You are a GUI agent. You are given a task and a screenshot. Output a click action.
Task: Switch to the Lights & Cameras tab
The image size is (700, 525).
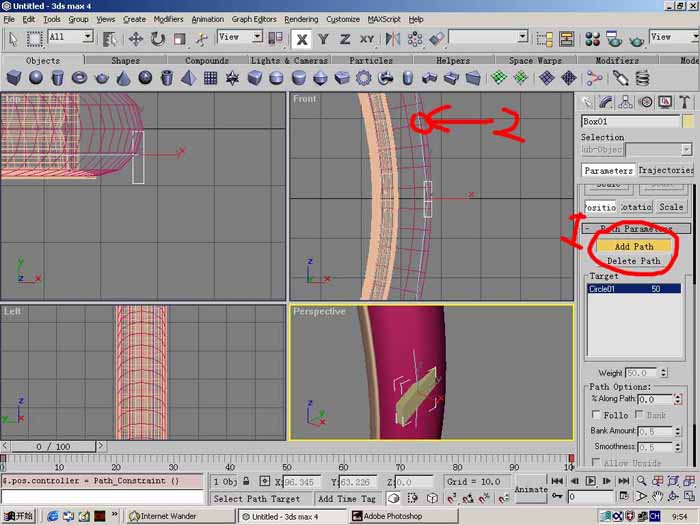point(289,60)
